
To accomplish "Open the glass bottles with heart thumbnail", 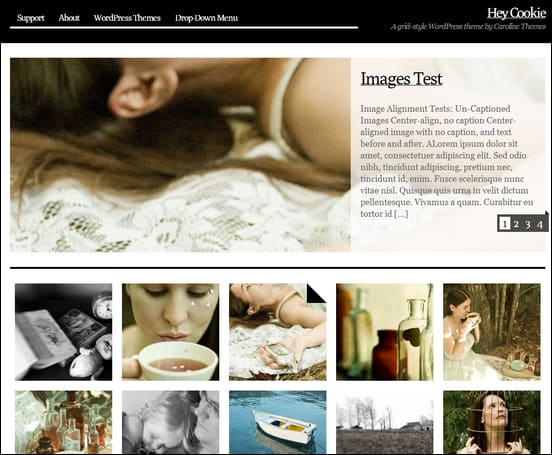I will tap(384, 332).
